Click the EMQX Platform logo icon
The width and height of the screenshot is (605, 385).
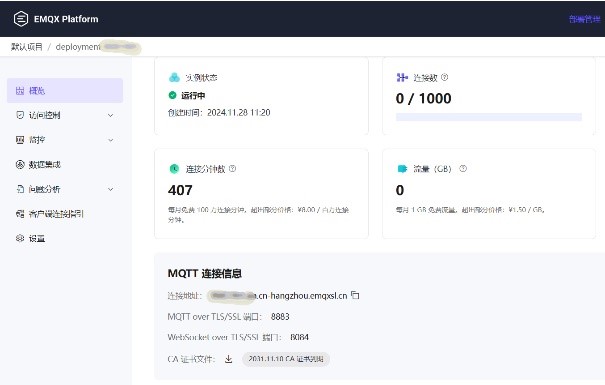(21, 19)
